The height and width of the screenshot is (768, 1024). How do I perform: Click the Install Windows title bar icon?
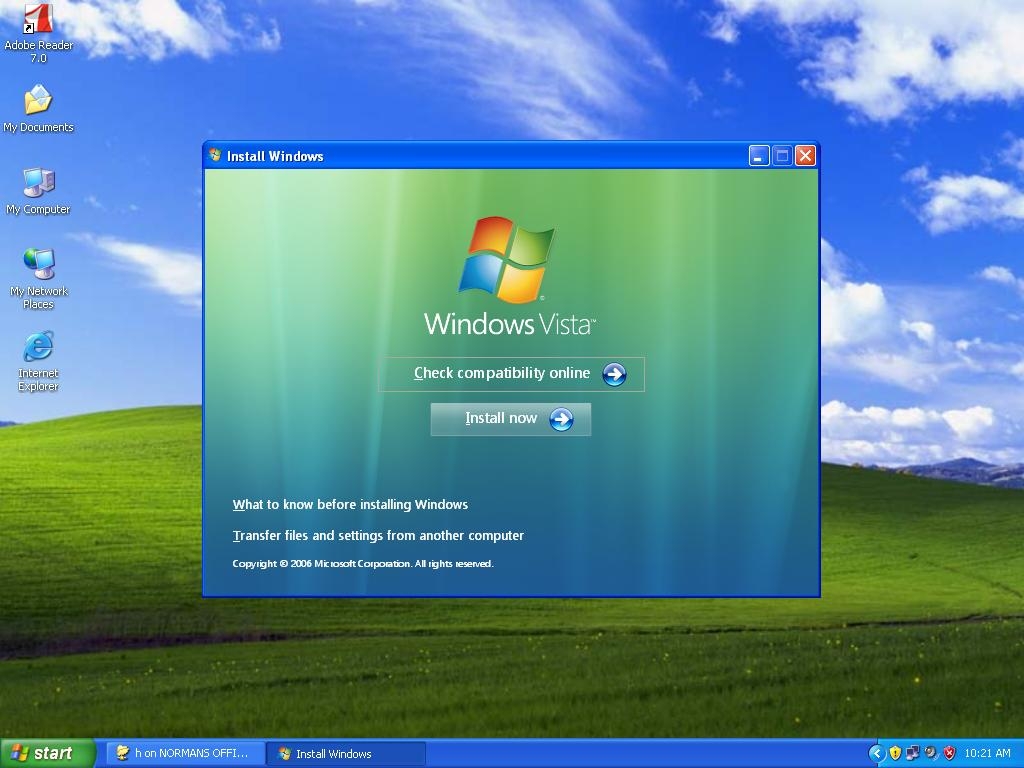coord(215,155)
